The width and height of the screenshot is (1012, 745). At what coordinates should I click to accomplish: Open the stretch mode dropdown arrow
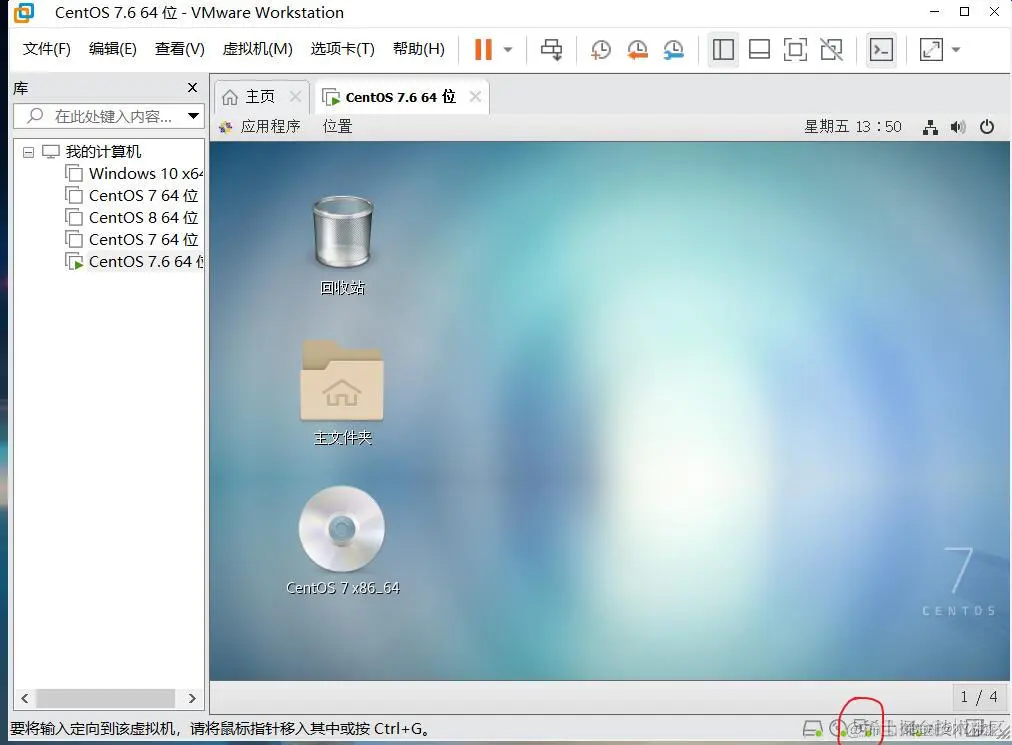point(956,49)
